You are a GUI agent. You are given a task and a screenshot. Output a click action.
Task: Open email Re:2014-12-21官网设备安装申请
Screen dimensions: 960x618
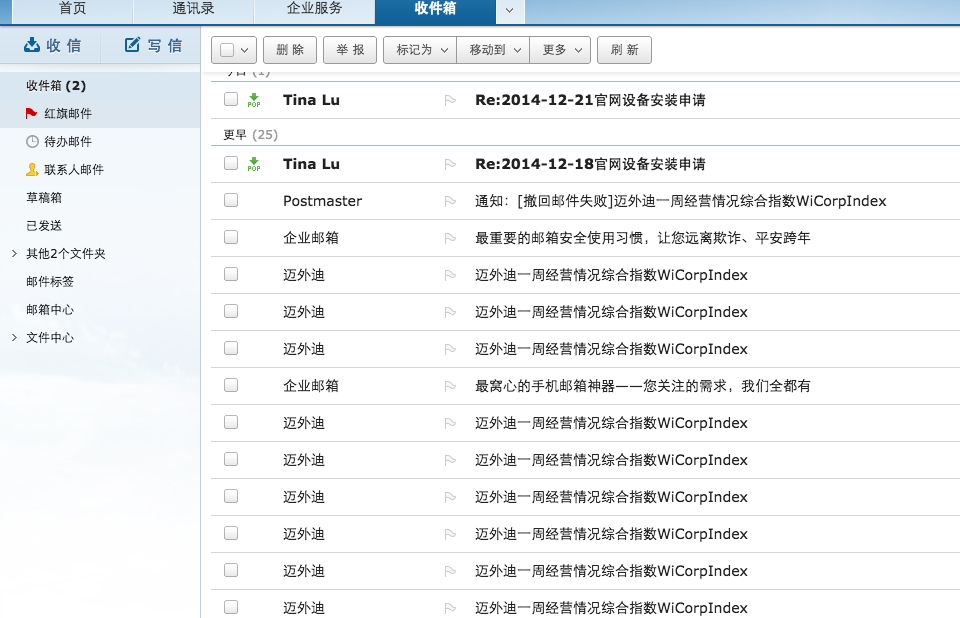[590, 100]
